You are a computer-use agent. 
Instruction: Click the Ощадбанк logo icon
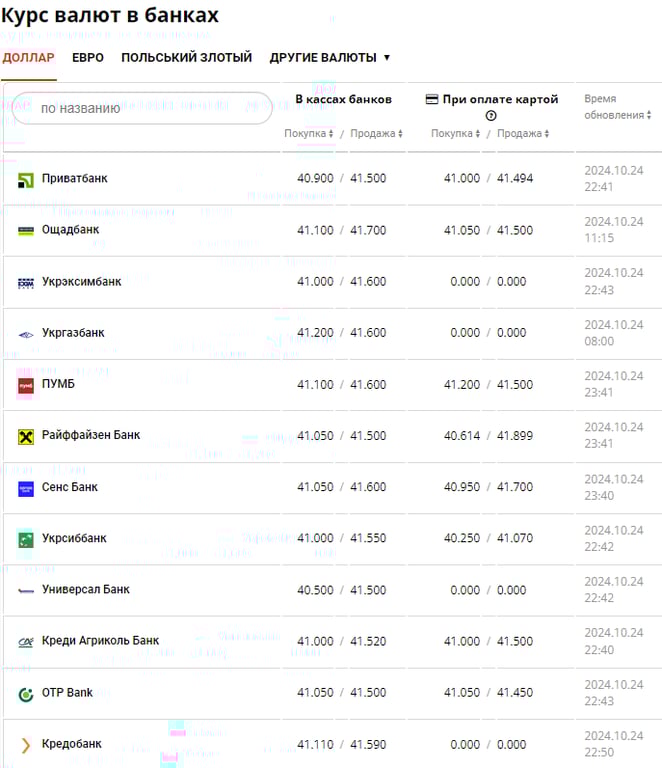point(26,230)
